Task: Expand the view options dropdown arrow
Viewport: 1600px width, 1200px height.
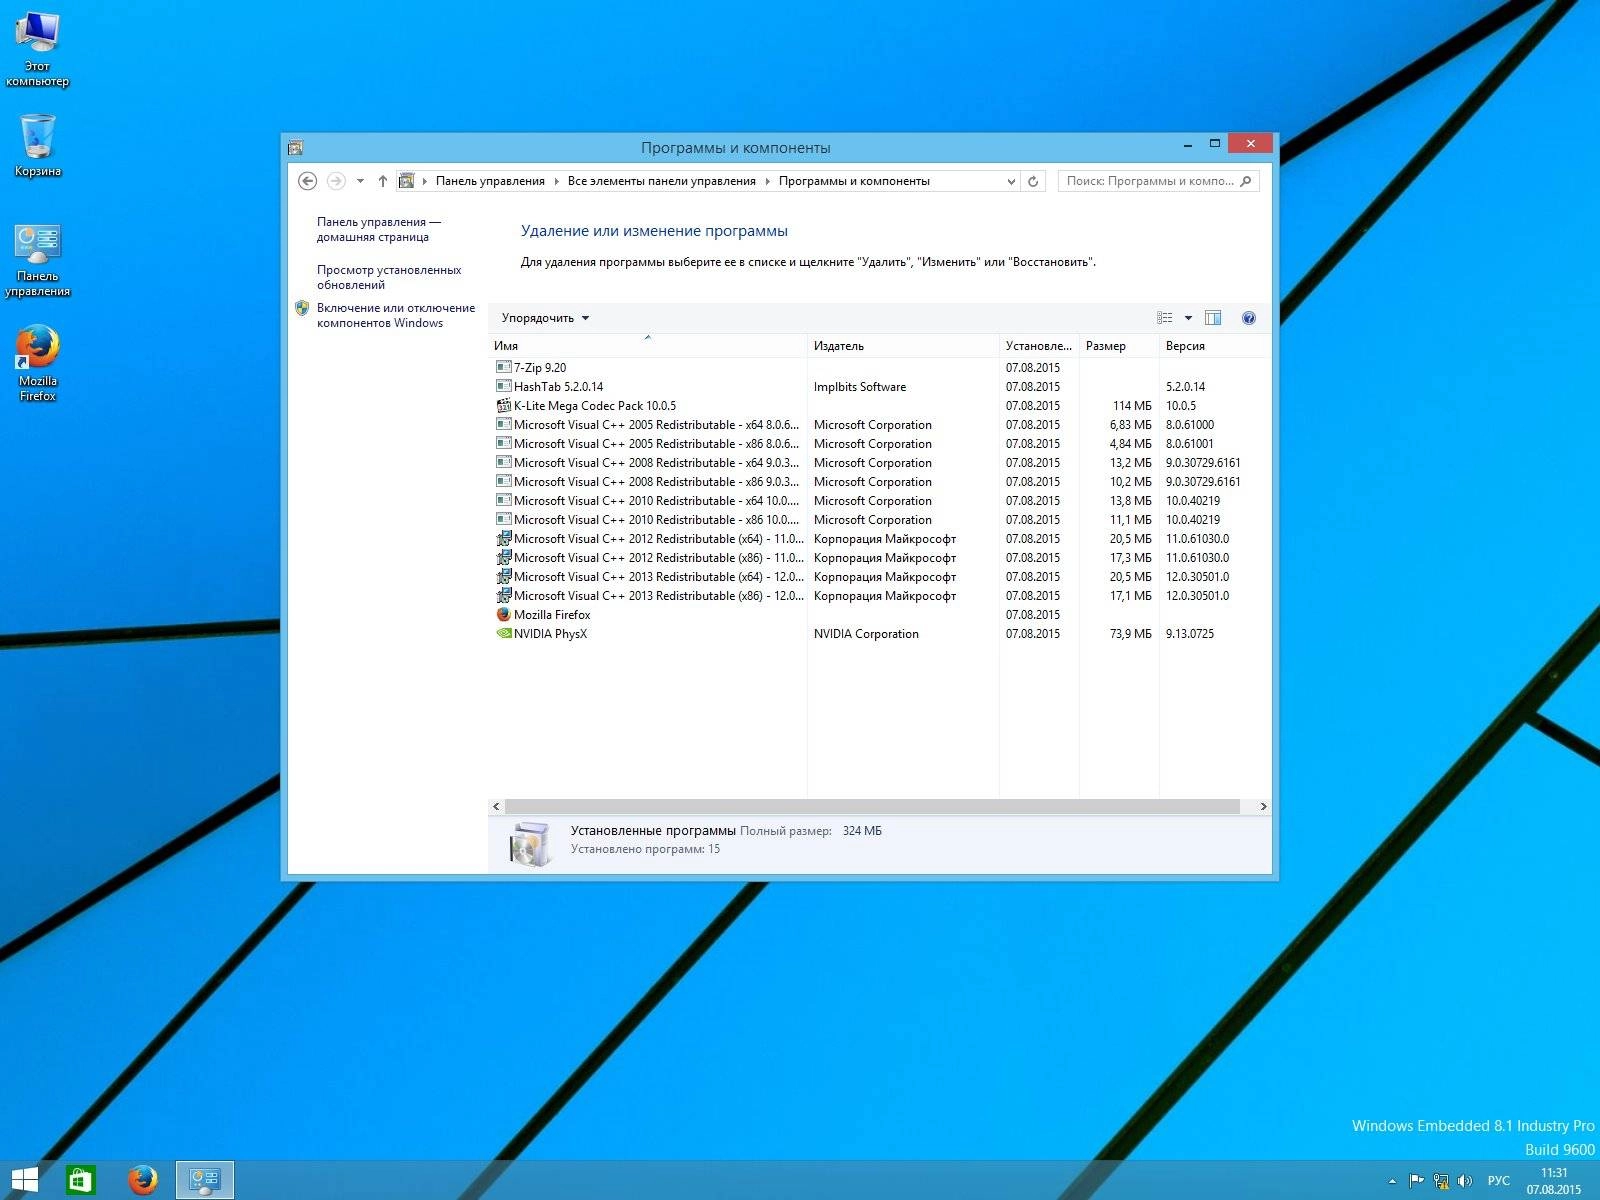Action: tap(1188, 318)
